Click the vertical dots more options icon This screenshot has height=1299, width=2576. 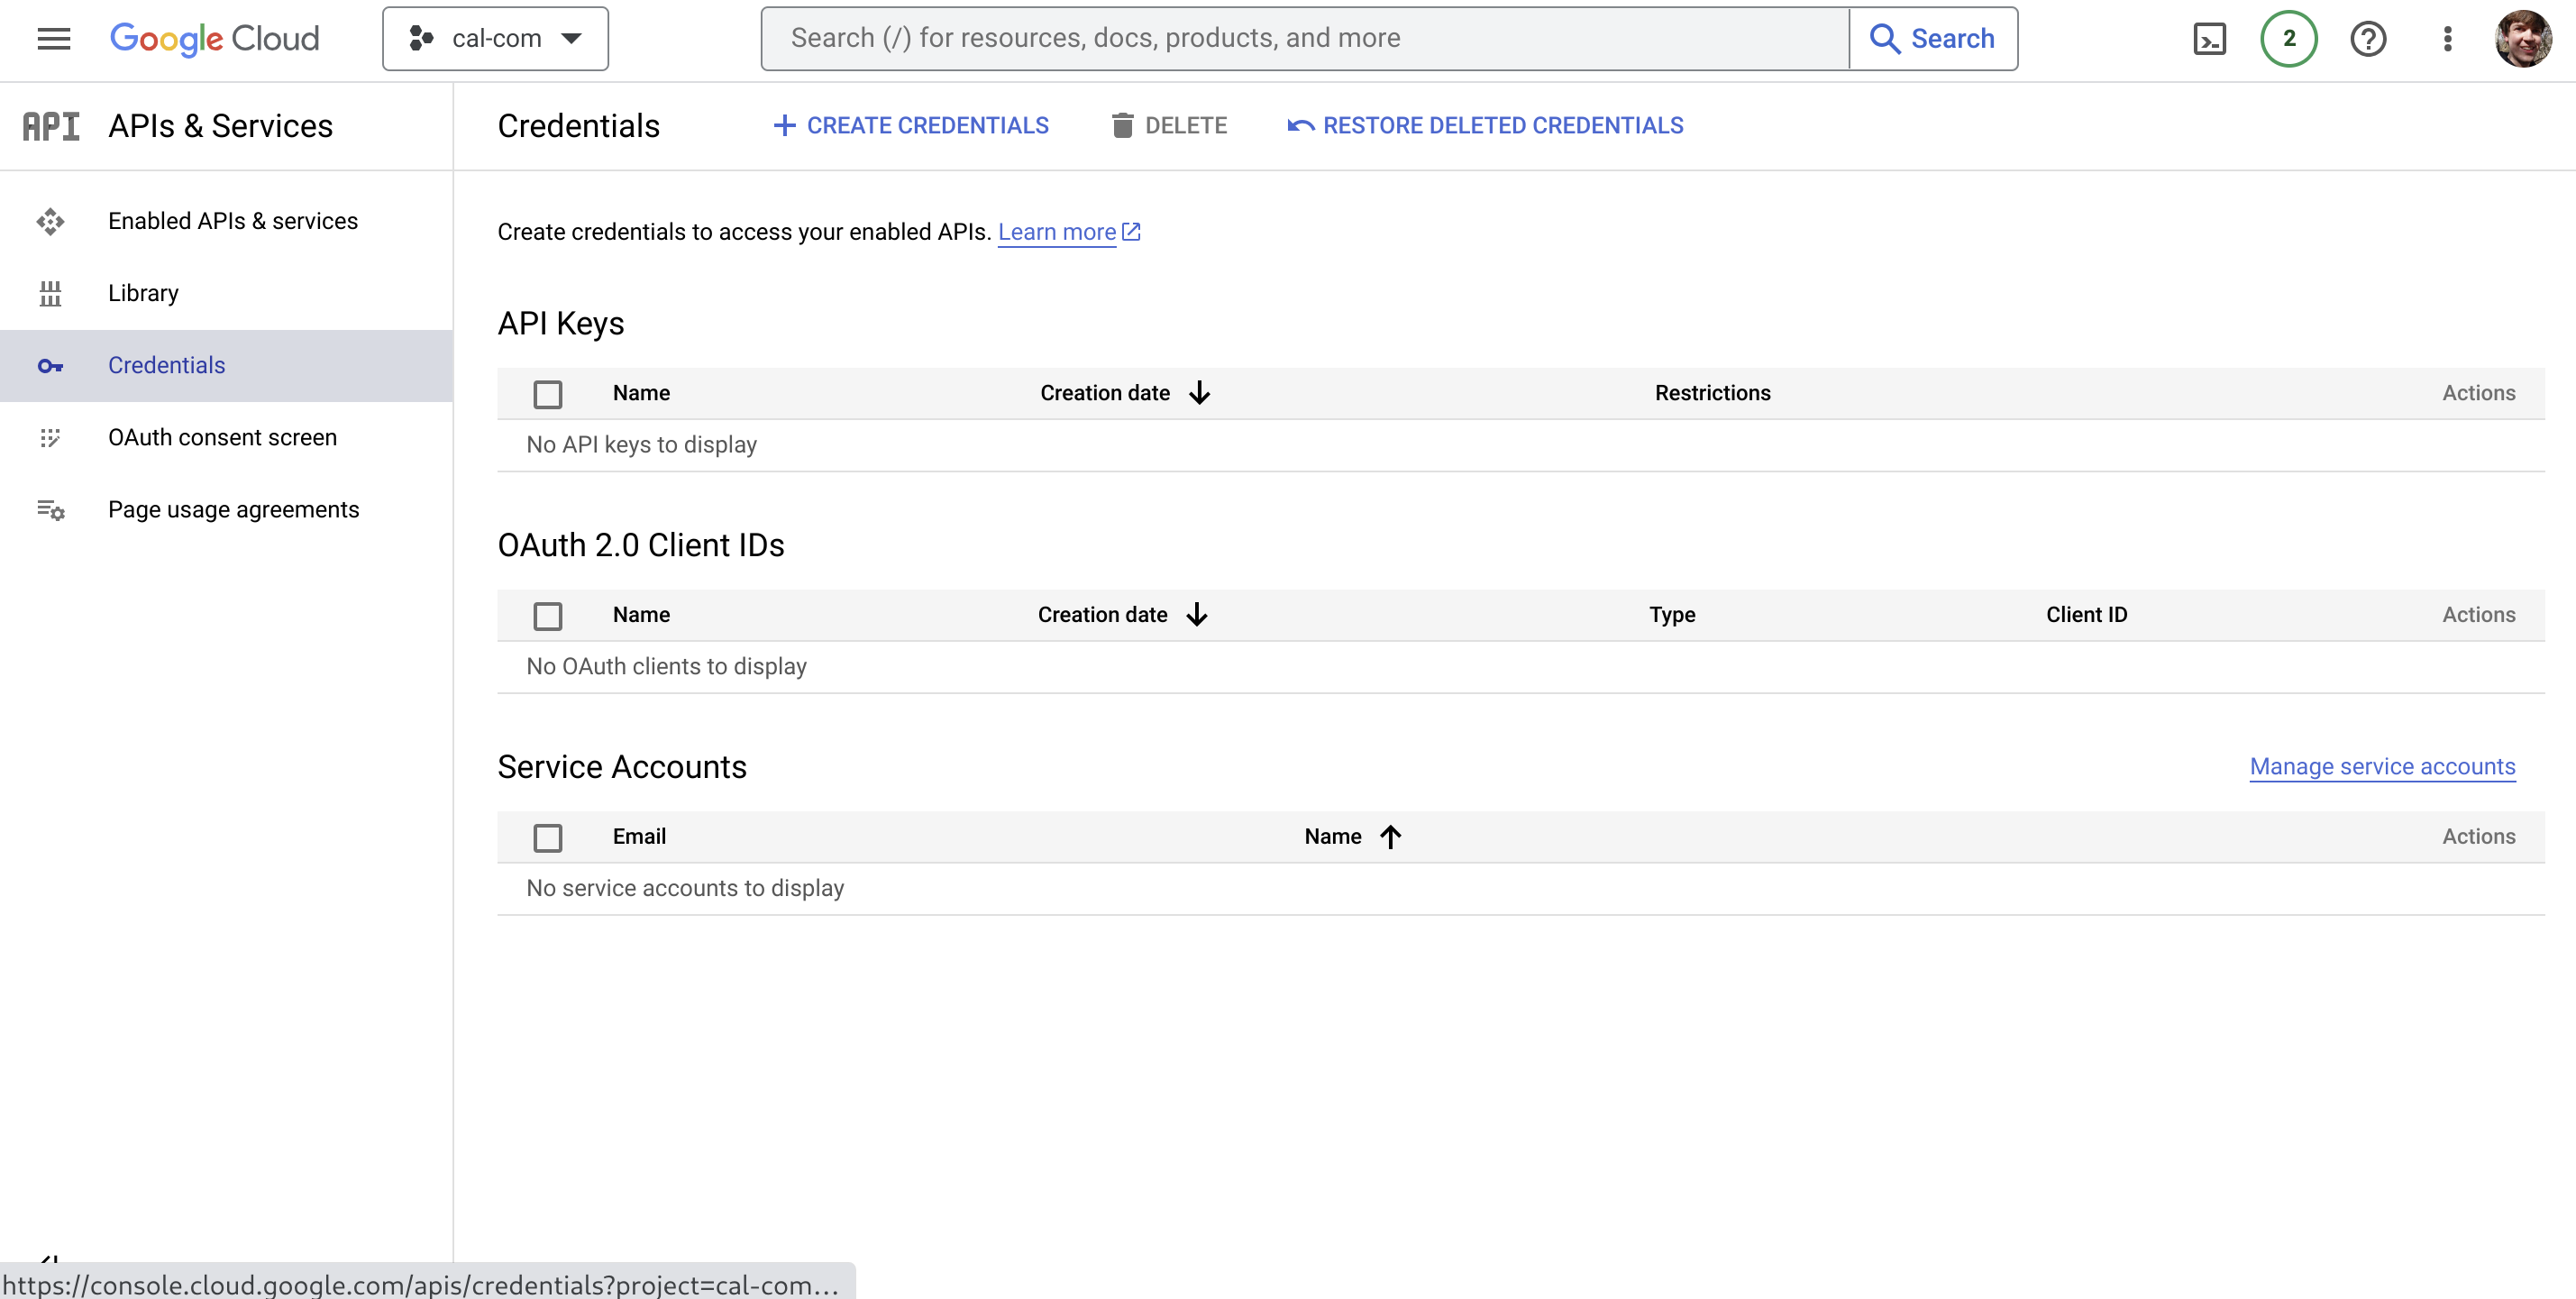click(x=2448, y=36)
